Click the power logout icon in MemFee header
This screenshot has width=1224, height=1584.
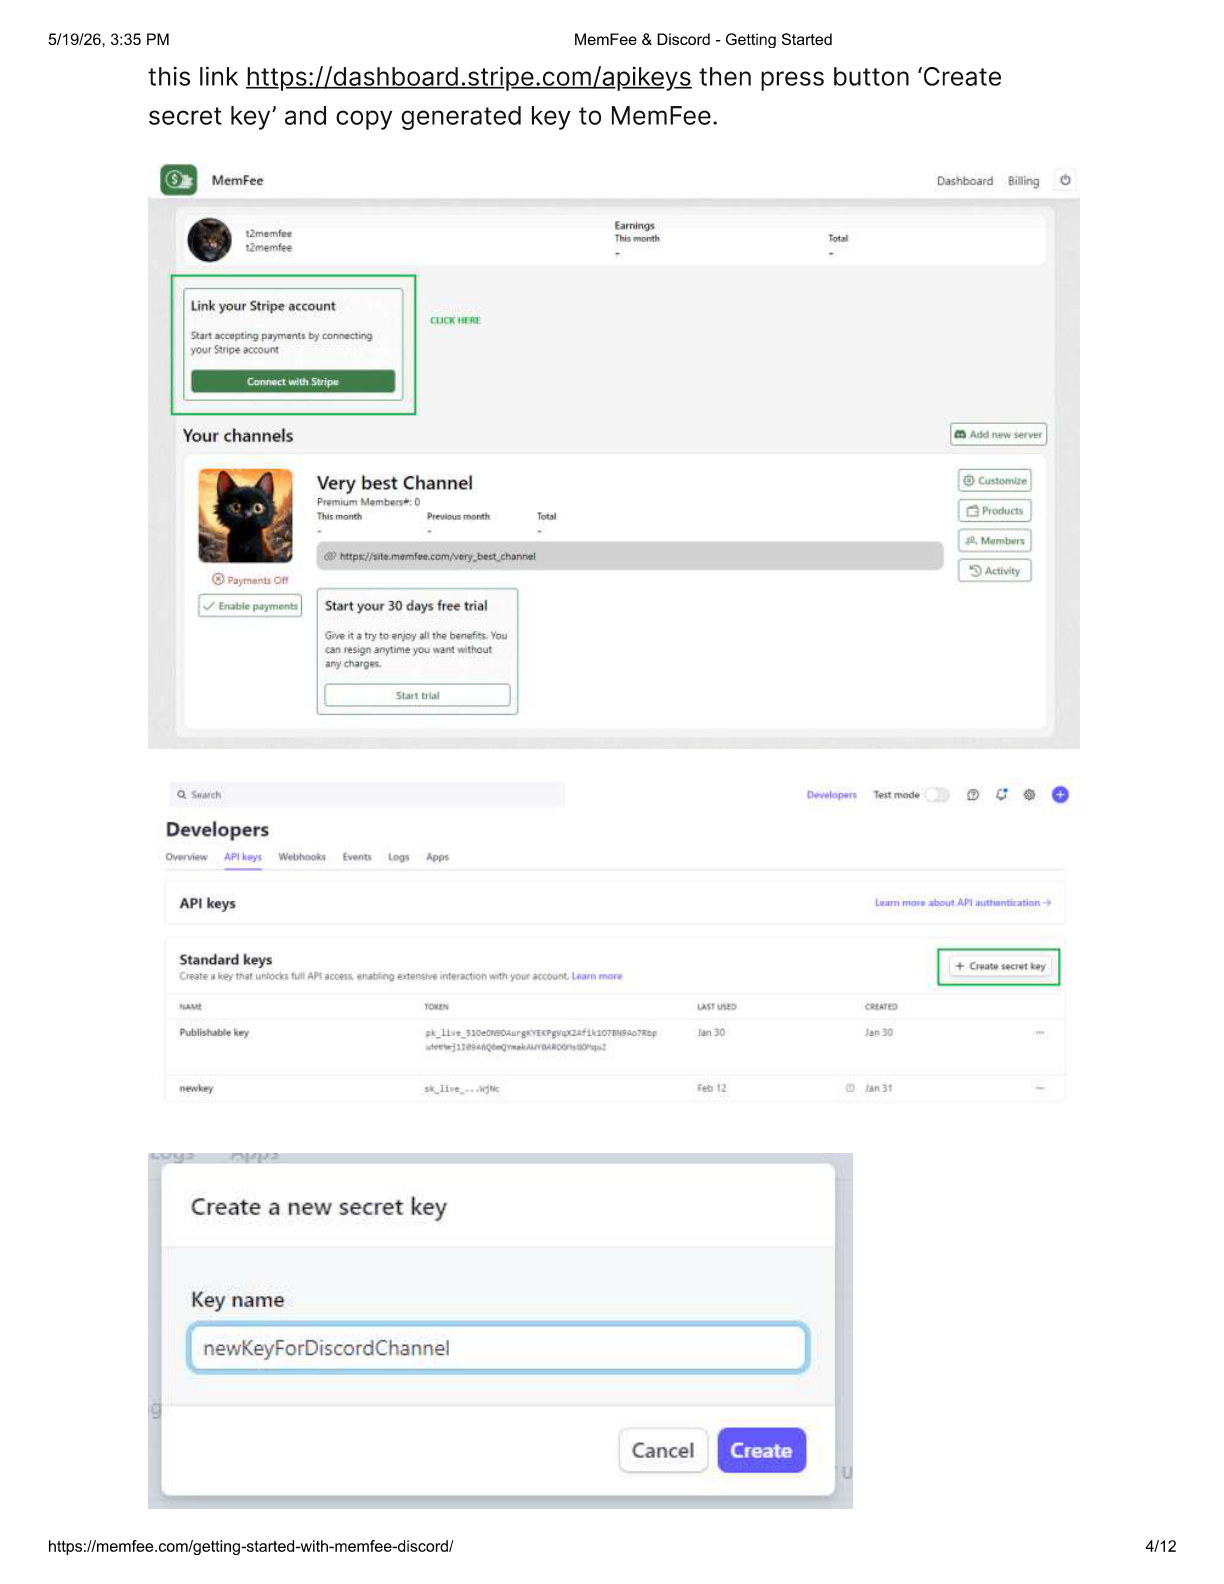(1065, 180)
